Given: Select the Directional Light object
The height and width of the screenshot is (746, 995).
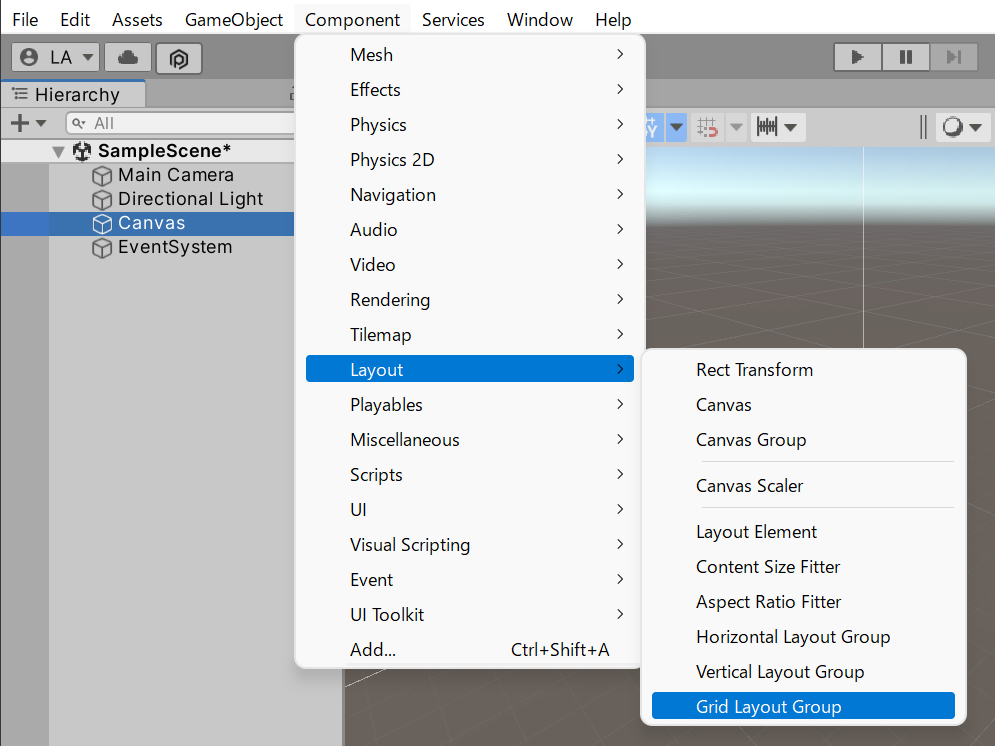Looking at the screenshot, I should click(190, 199).
